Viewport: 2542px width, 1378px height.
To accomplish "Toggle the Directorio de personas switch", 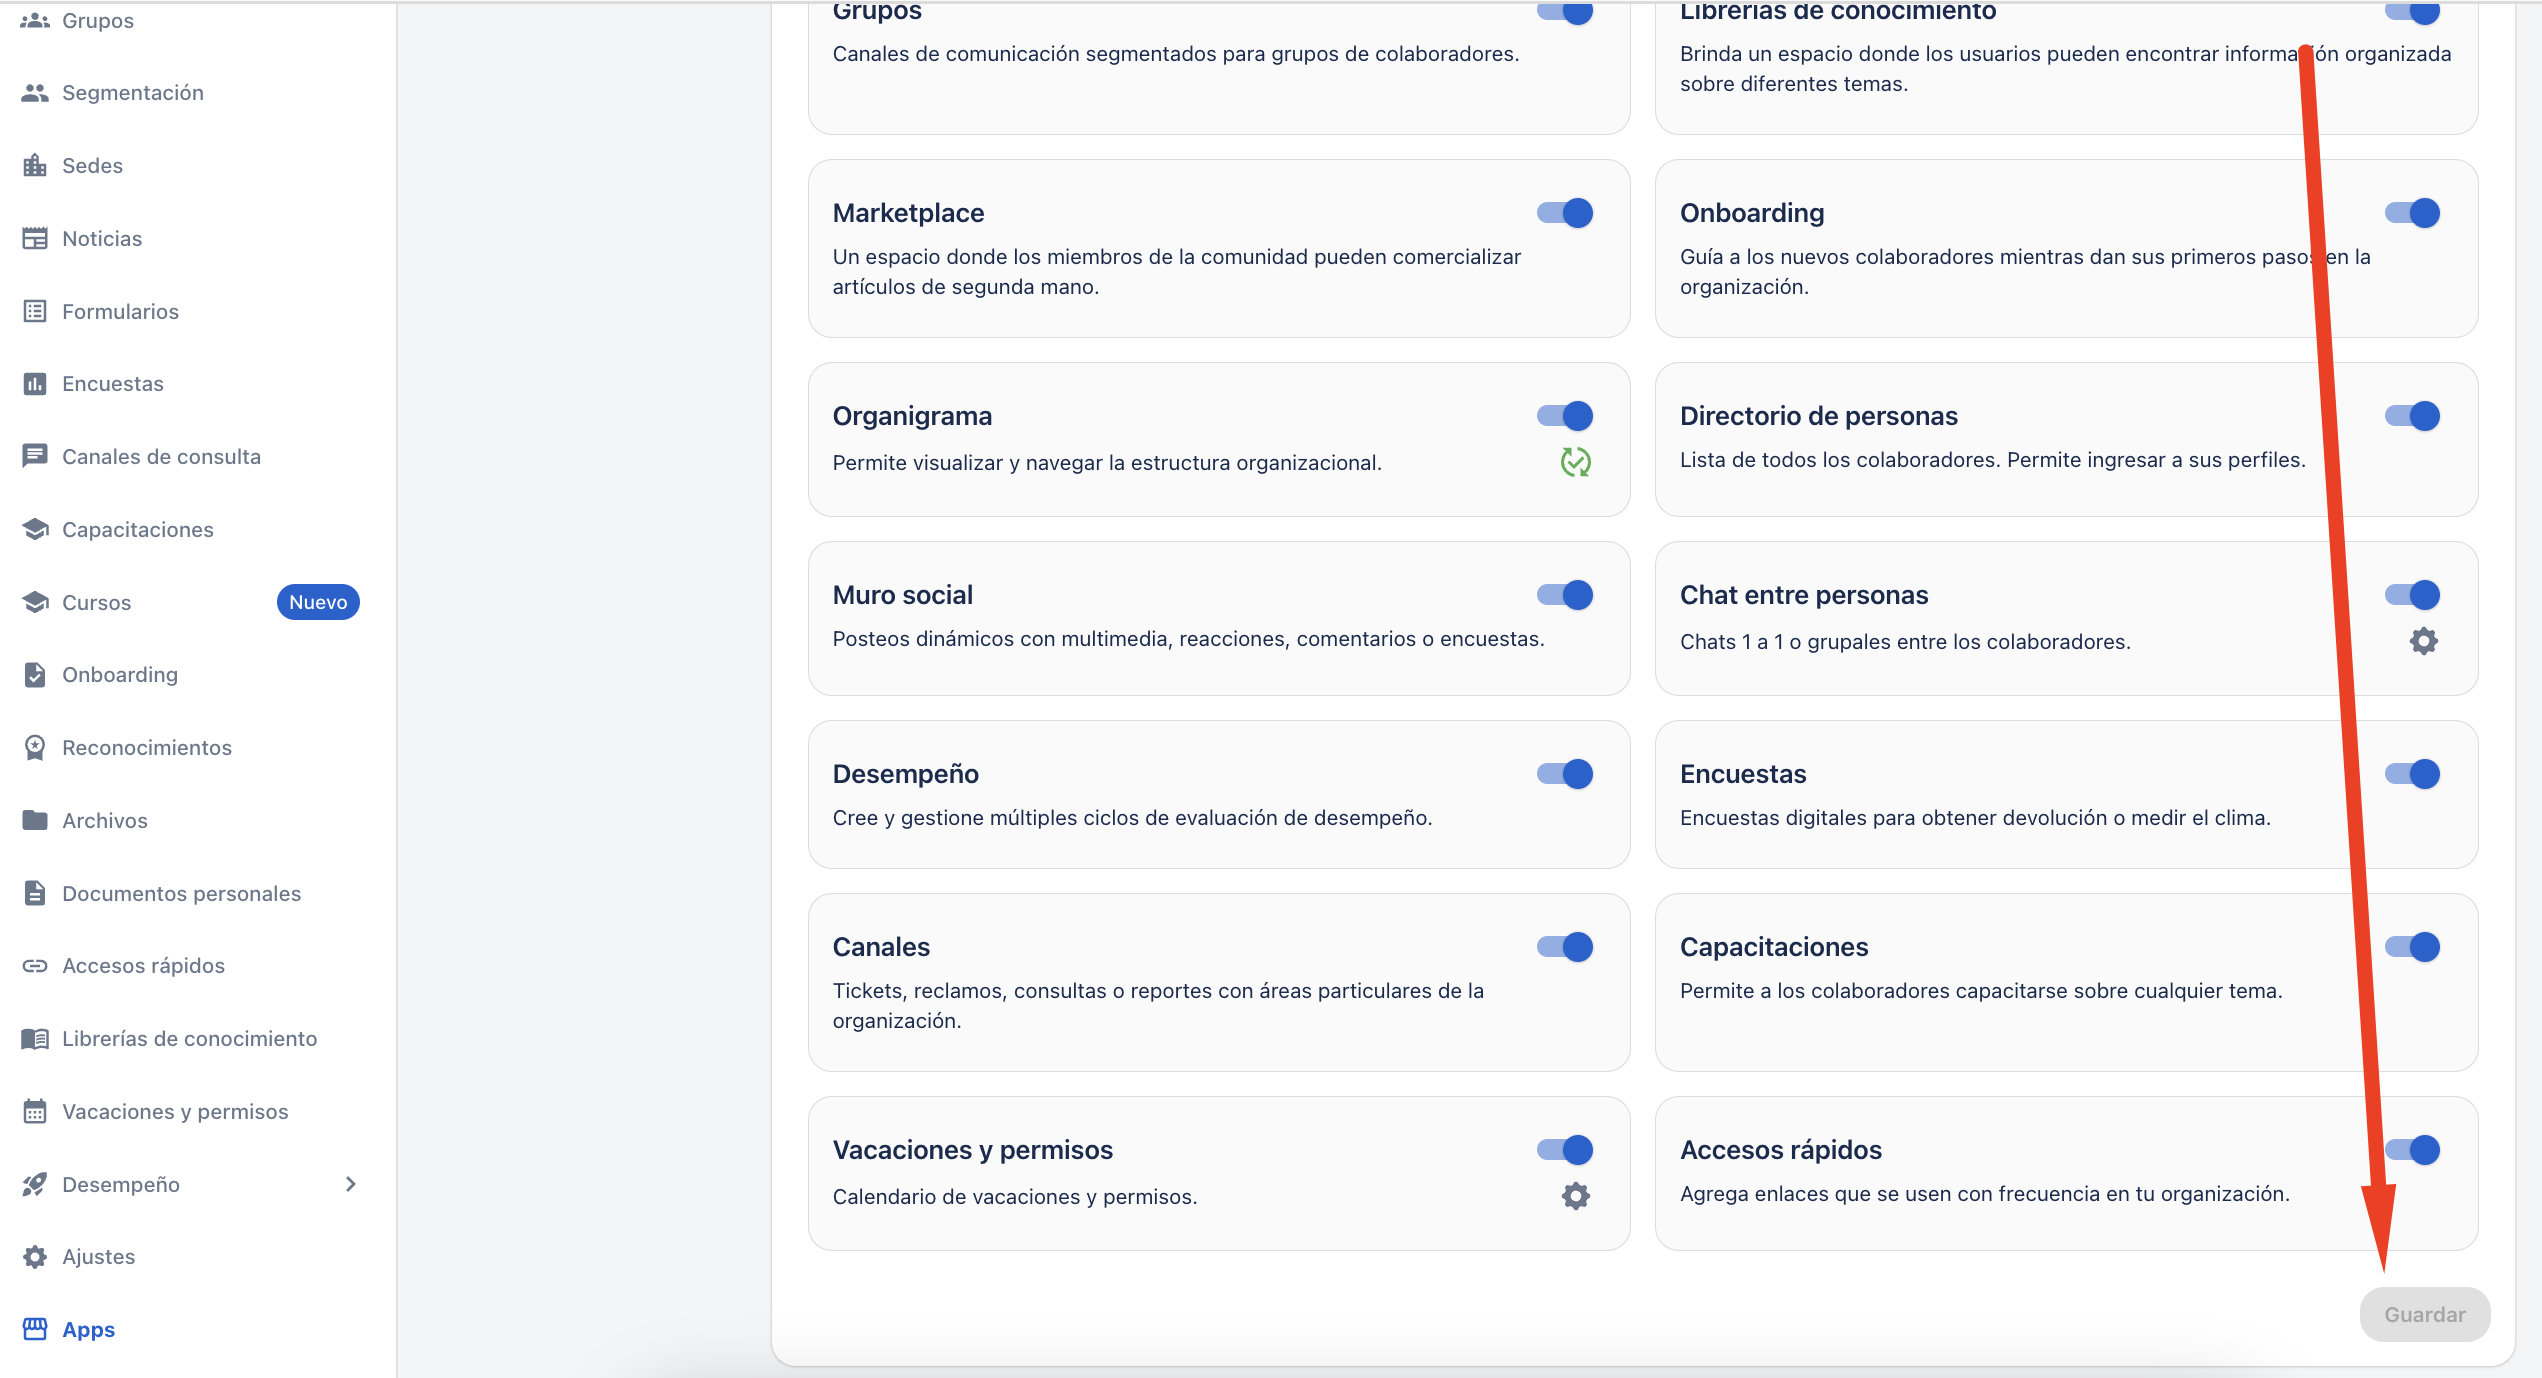I will [2412, 416].
